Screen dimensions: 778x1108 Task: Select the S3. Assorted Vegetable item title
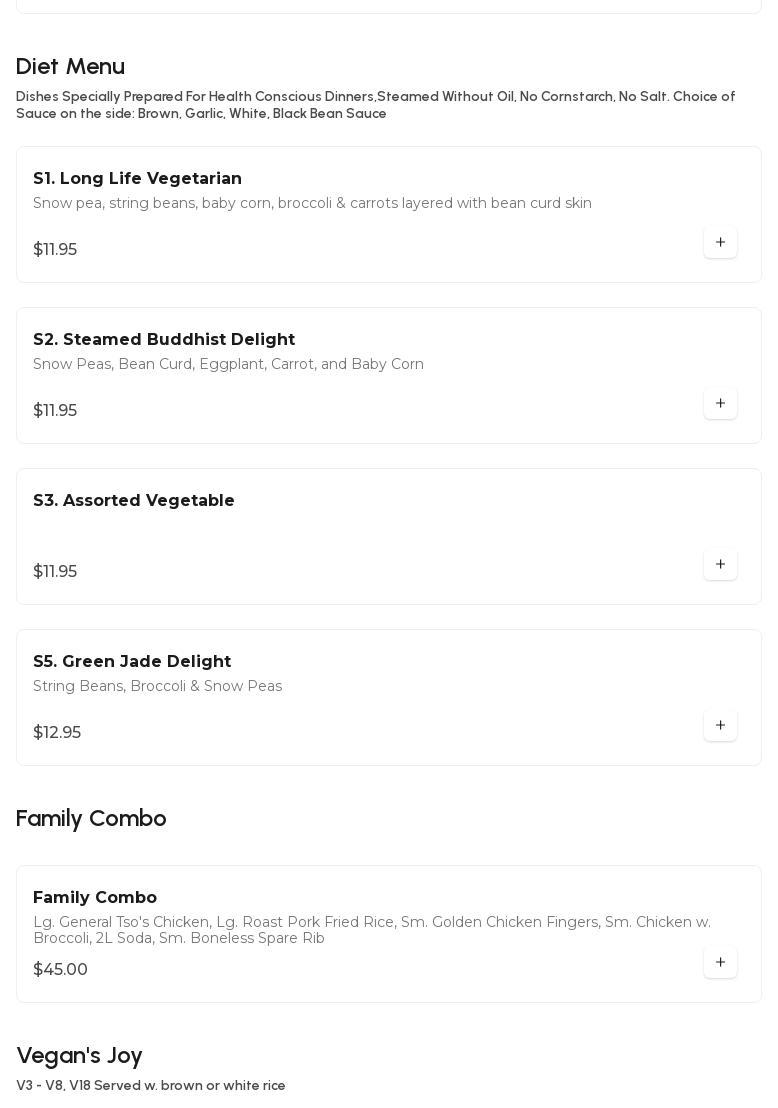[x=134, y=500]
